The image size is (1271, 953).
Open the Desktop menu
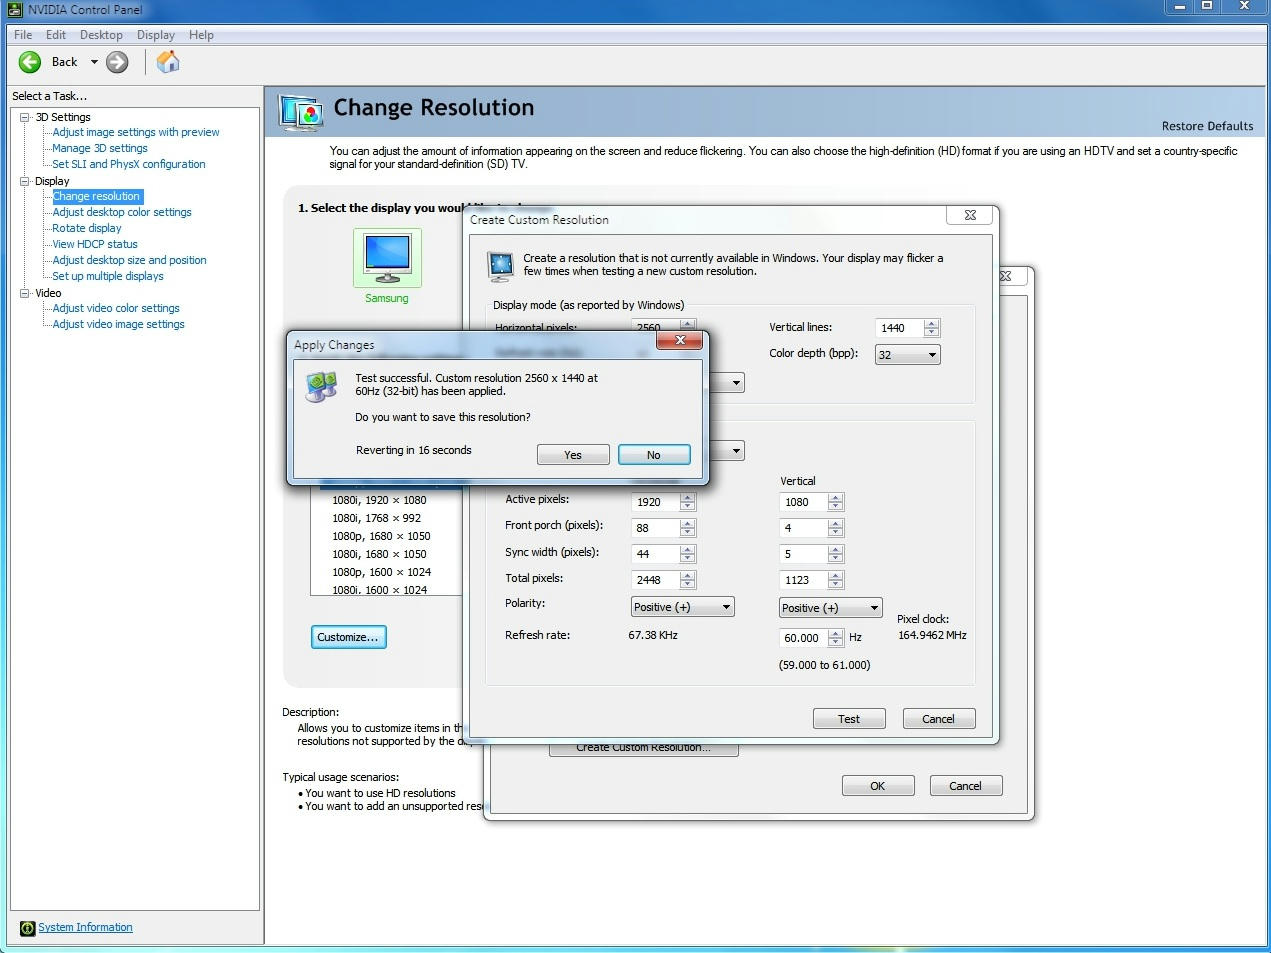[101, 35]
